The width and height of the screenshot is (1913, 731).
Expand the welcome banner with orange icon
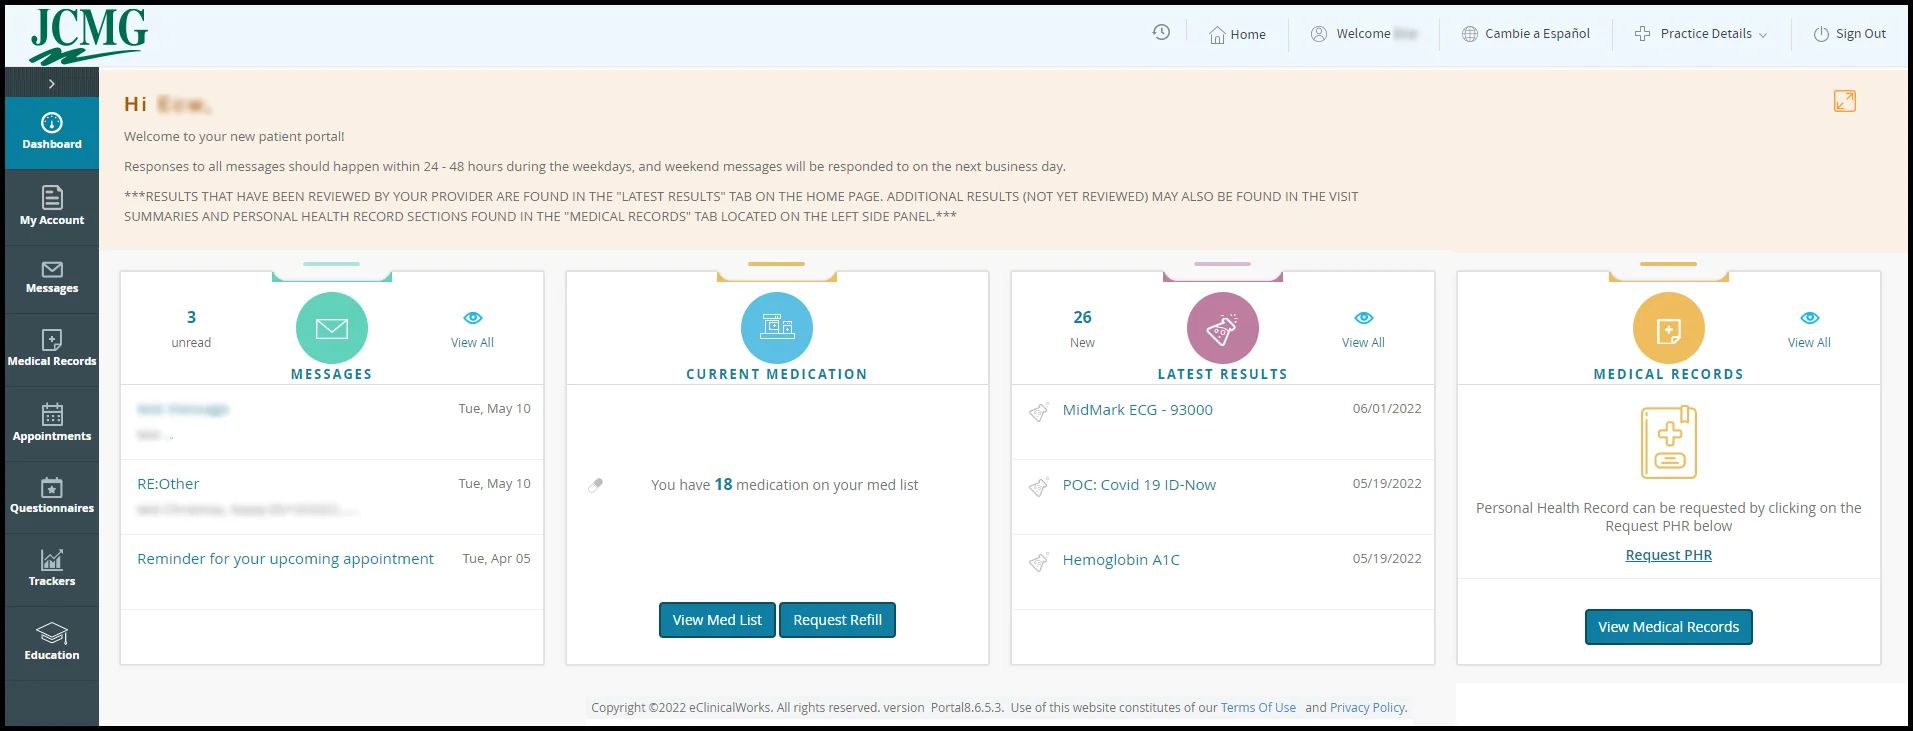1844,101
